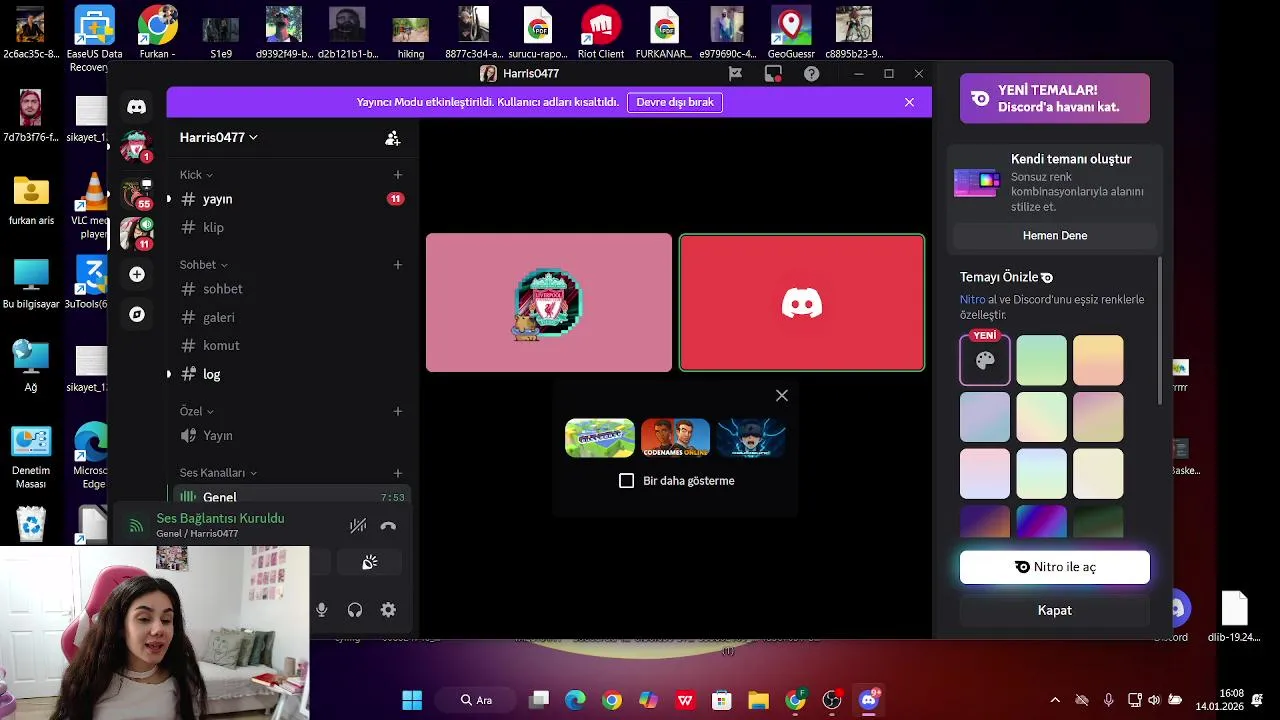Click 'Devre dışı bırak' button

[x=675, y=102]
